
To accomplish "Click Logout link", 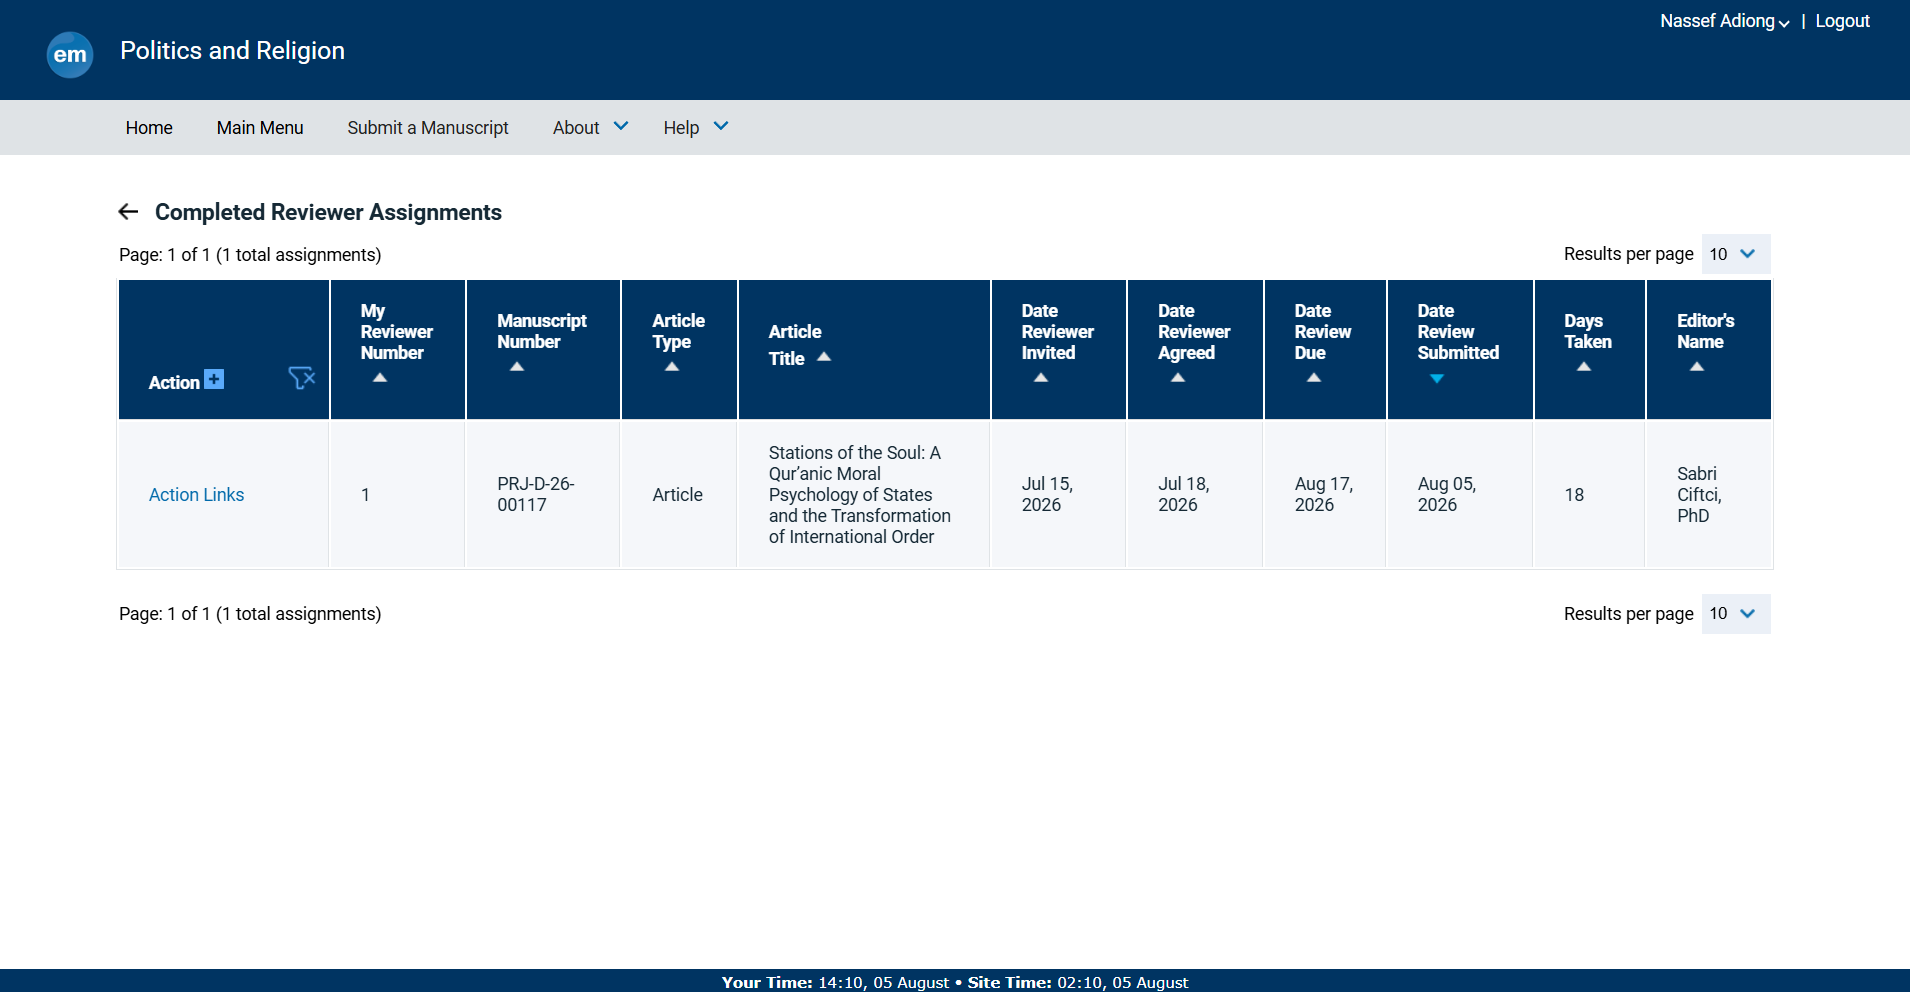I will point(1842,21).
